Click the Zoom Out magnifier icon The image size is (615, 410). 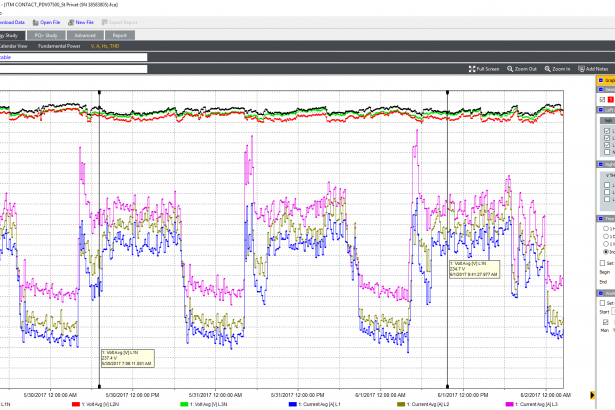pyautogui.click(x=510, y=69)
